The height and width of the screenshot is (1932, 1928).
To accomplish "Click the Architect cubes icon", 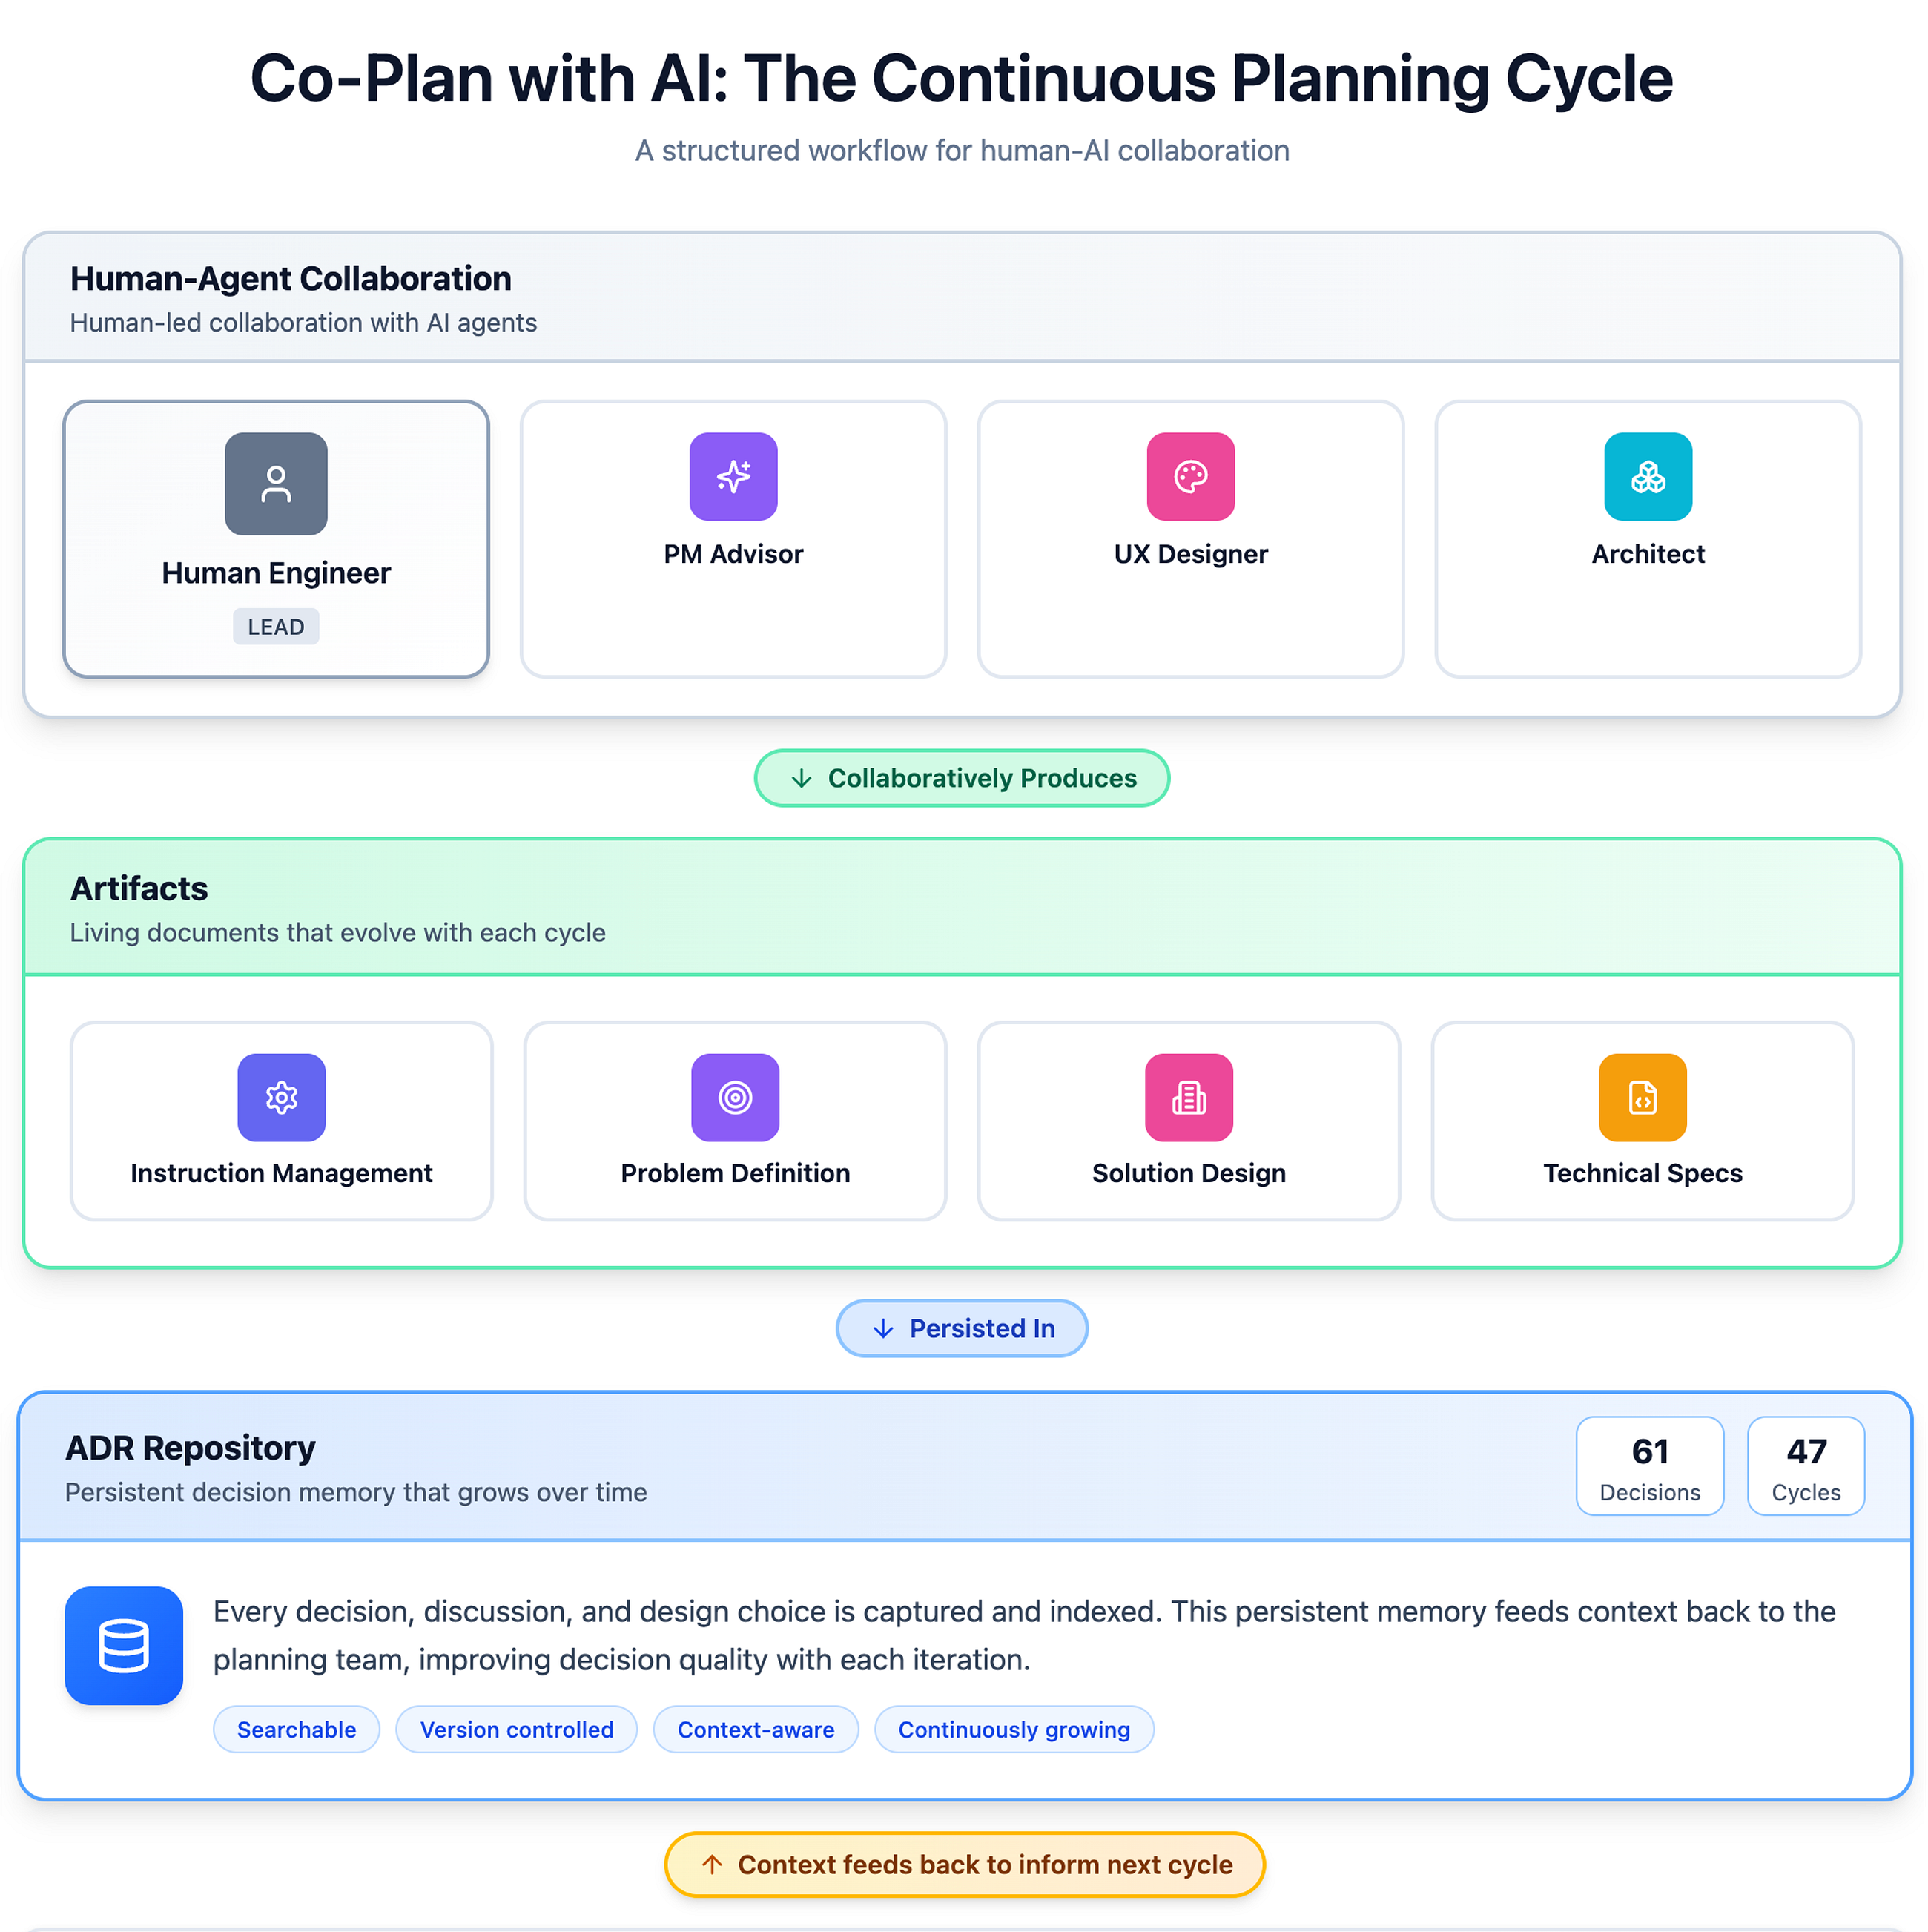I will click(1648, 477).
